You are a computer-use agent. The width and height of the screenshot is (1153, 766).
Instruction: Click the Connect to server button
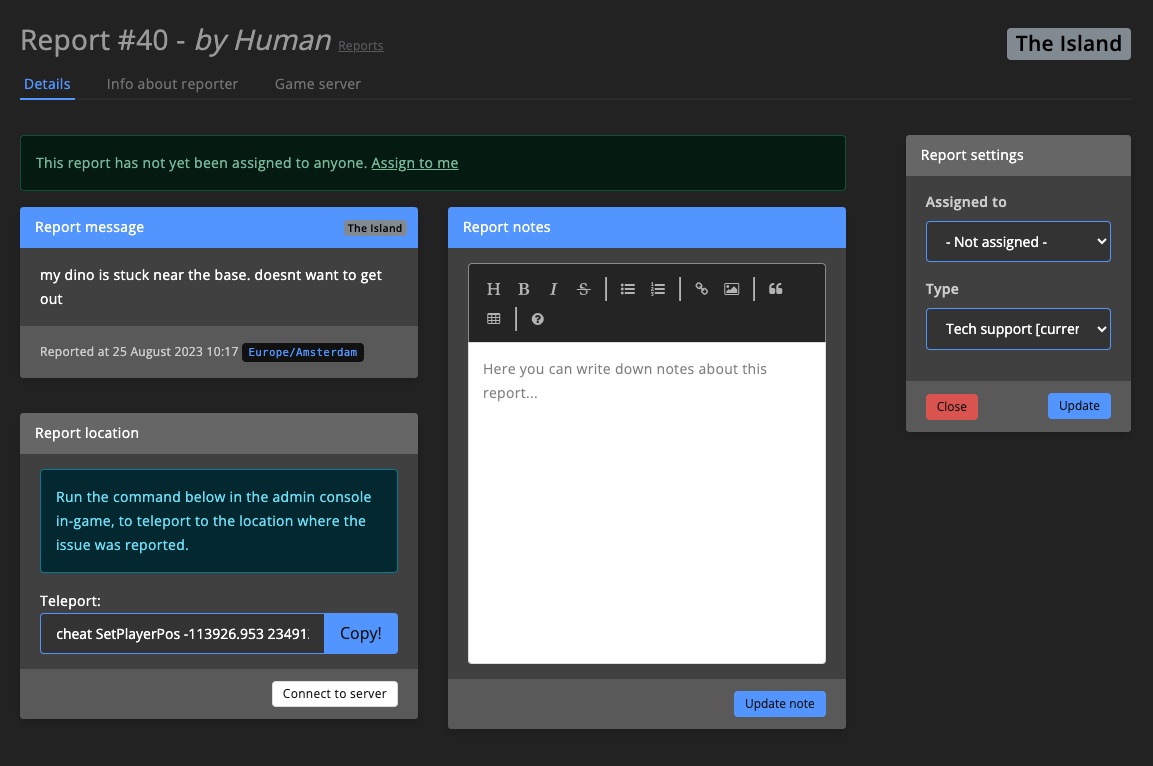pyautogui.click(x=334, y=693)
